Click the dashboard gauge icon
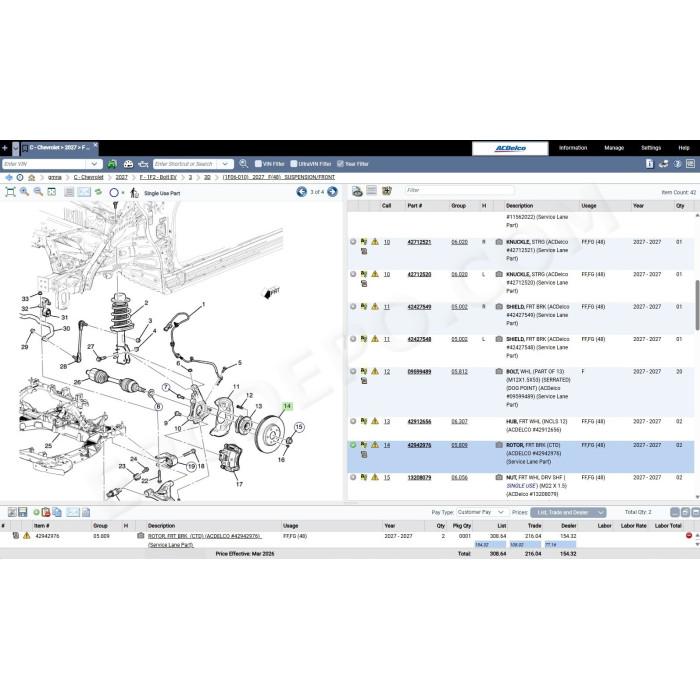 click(128, 164)
